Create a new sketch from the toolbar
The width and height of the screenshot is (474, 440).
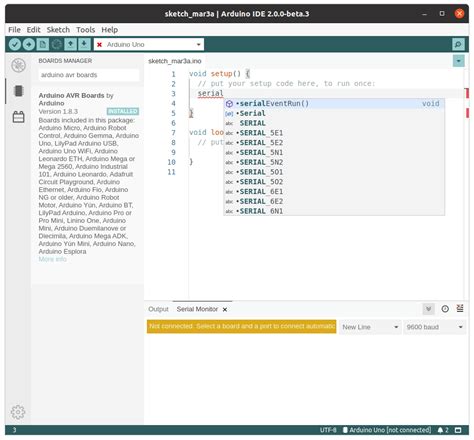[43, 44]
